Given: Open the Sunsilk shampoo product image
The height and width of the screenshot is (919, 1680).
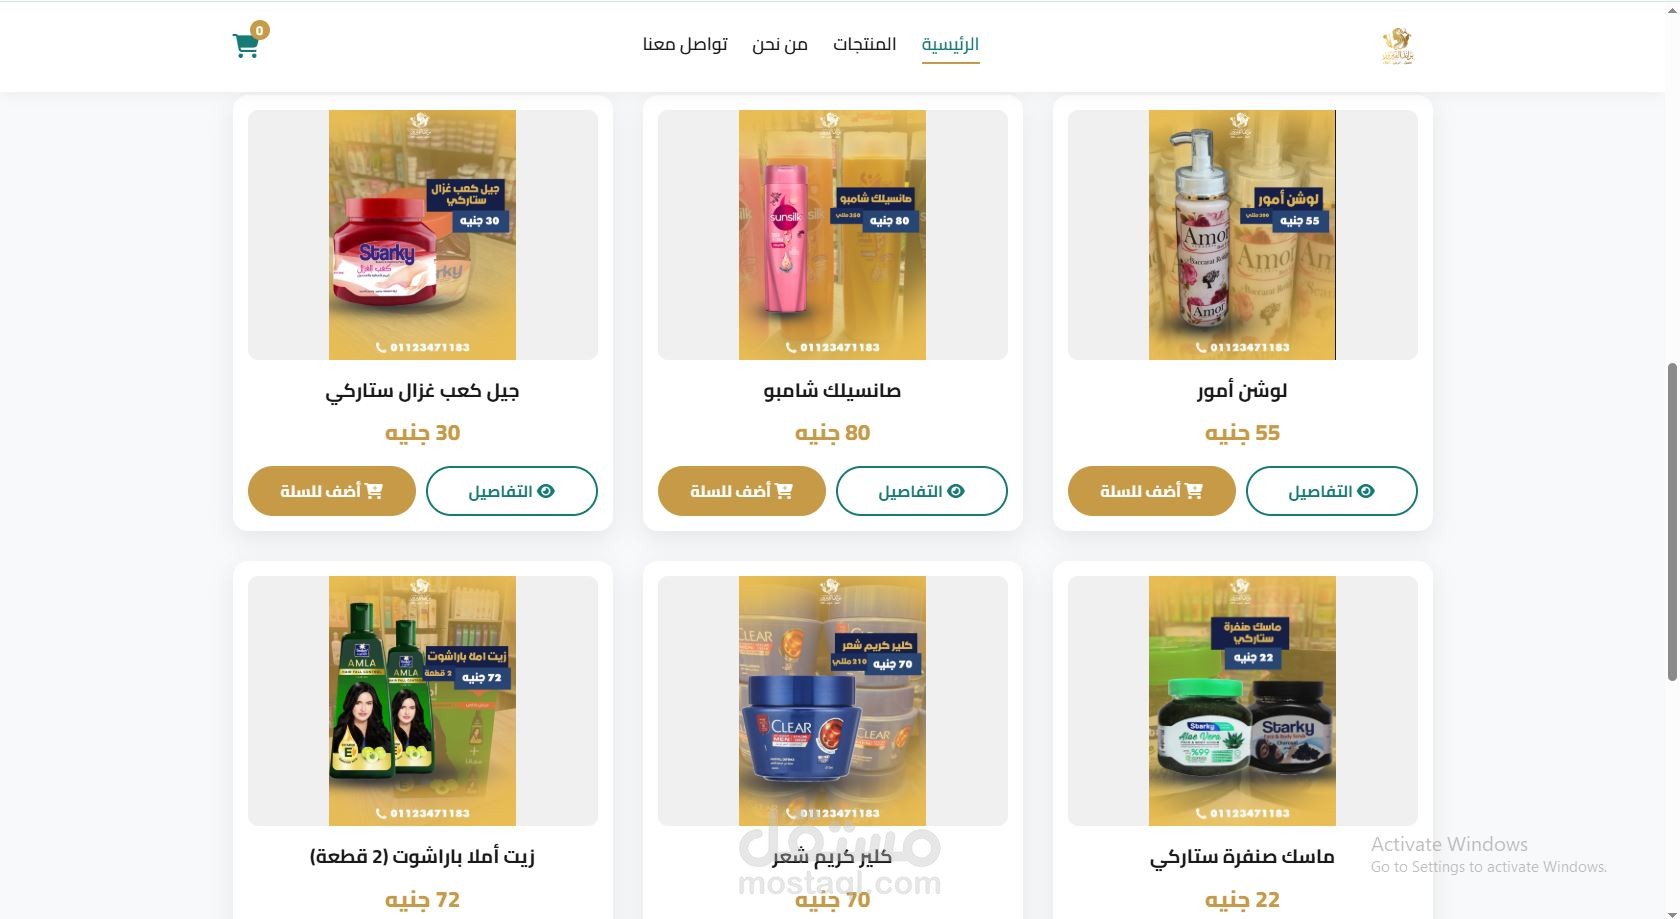Looking at the screenshot, I should tap(832, 235).
